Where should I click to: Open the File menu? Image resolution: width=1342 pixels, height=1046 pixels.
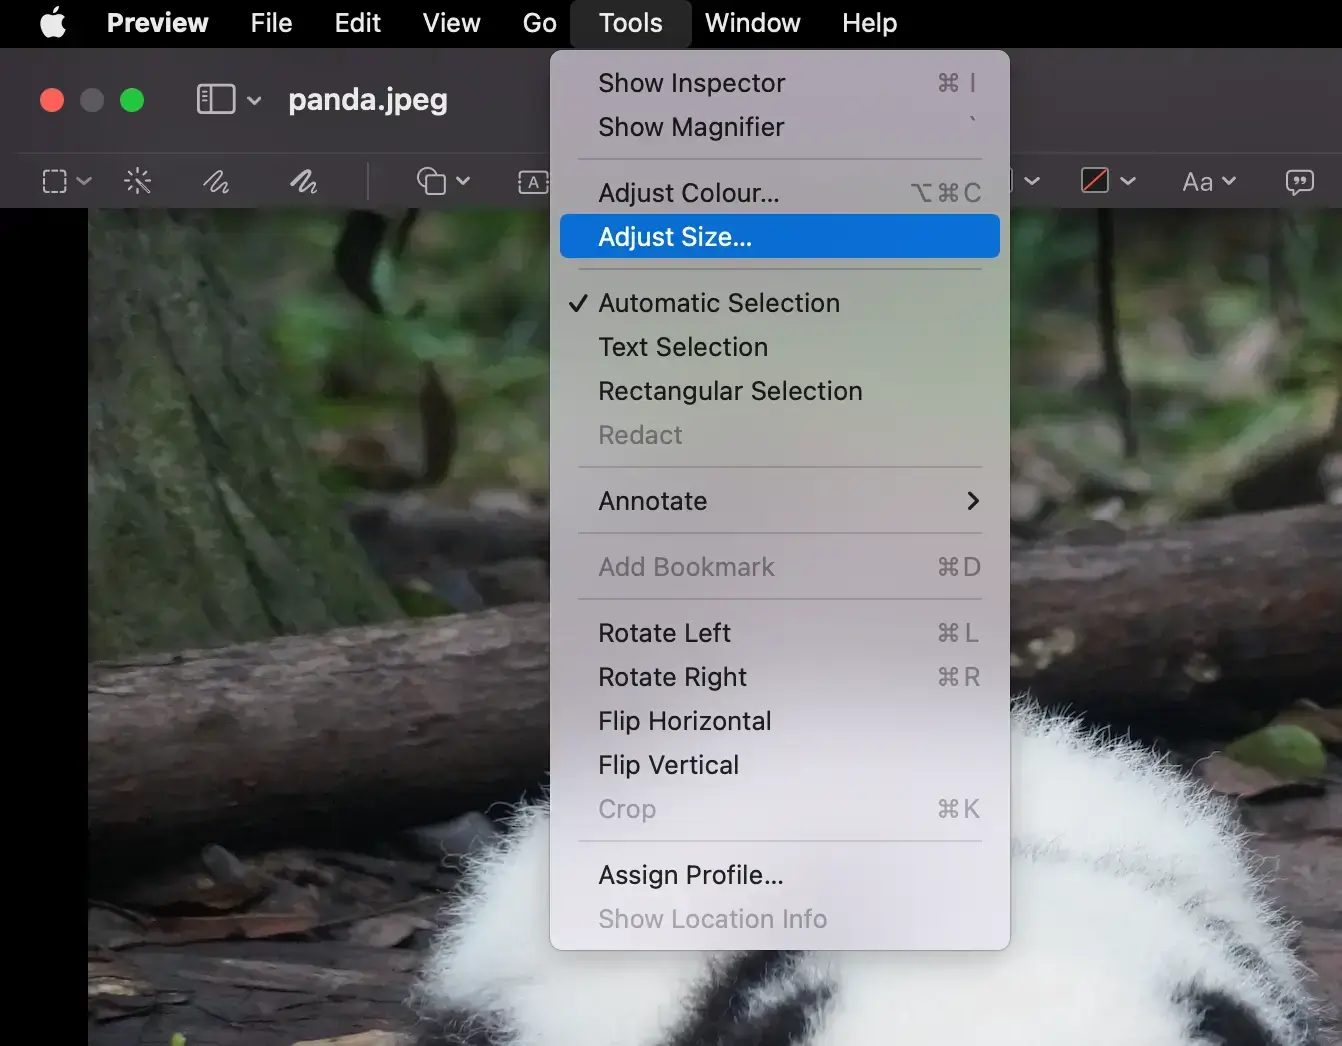click(271, 23)
